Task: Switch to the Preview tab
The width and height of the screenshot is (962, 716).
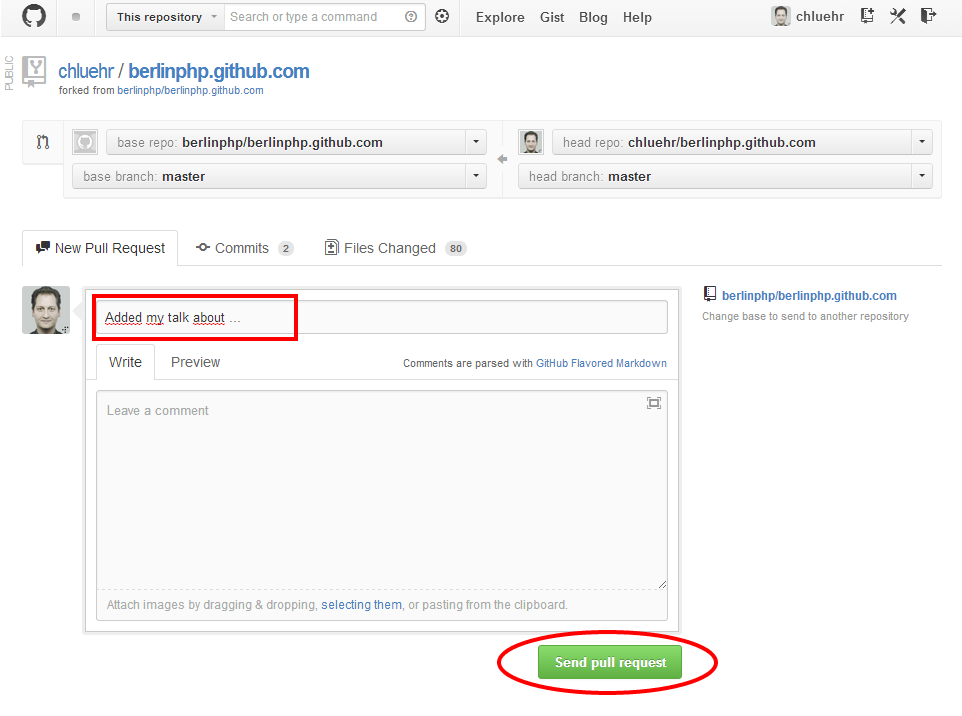Action: coord(195,362)
